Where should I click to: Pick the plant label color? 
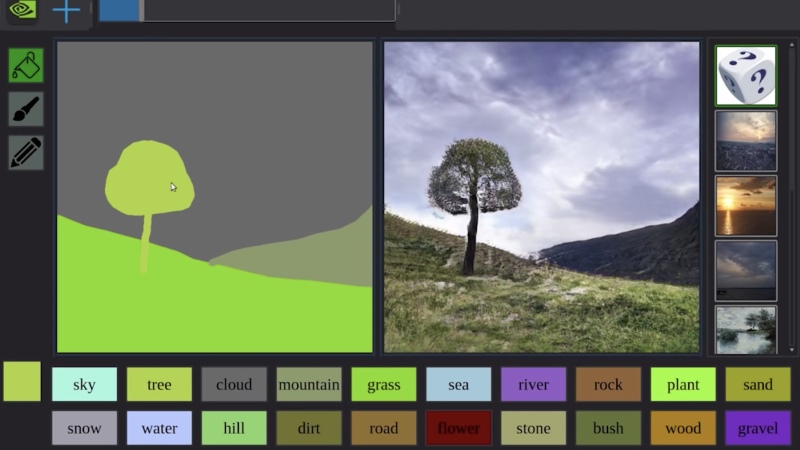tap(683, 384)
